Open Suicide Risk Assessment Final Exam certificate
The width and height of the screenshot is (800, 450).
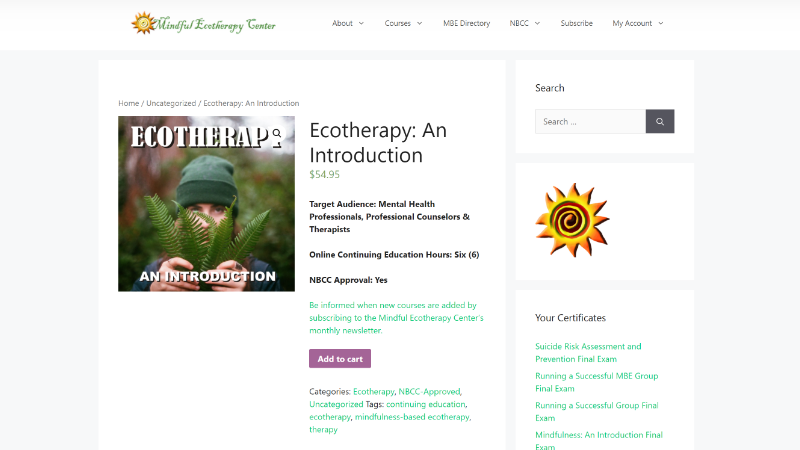pyautogui.click(x=588, y=353)
